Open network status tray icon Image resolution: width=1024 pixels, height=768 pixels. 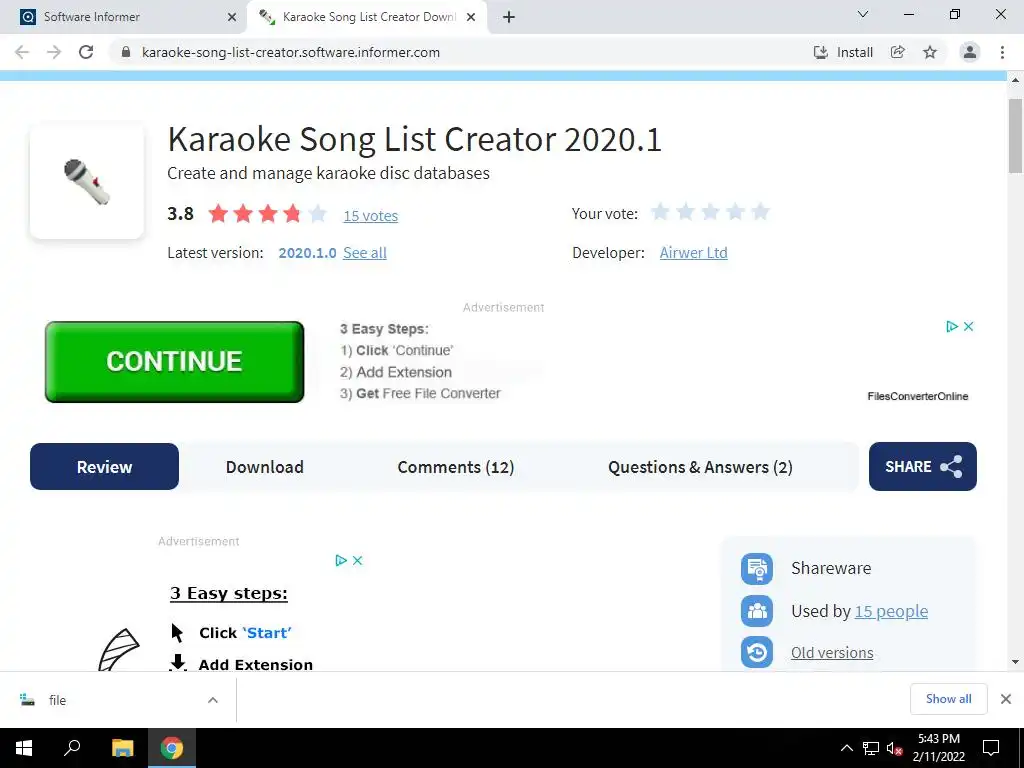(x=871, y=748)
